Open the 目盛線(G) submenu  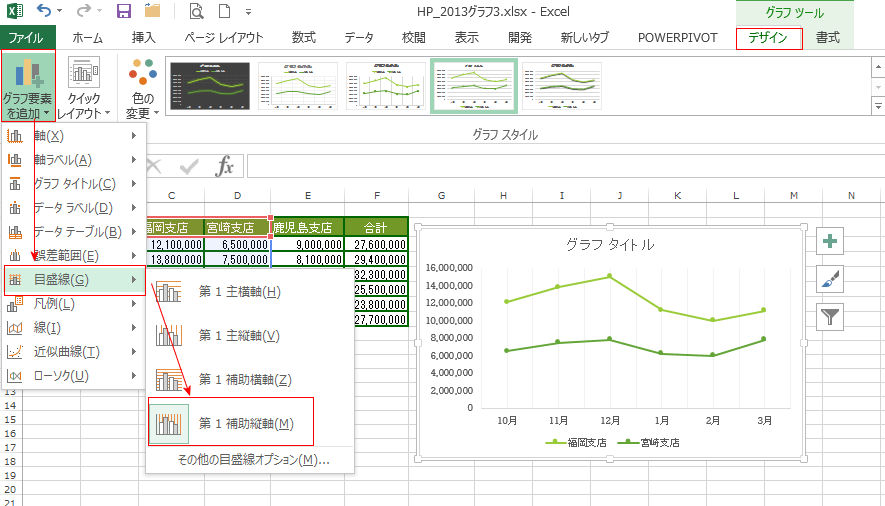pos(75,280)
